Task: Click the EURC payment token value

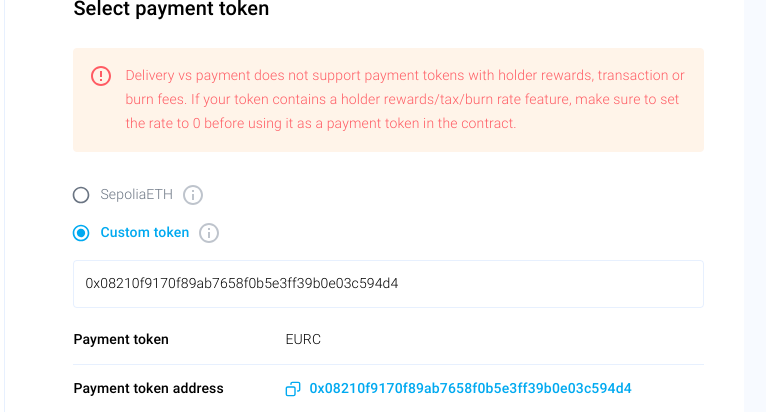Action: [x=303, y=339]
